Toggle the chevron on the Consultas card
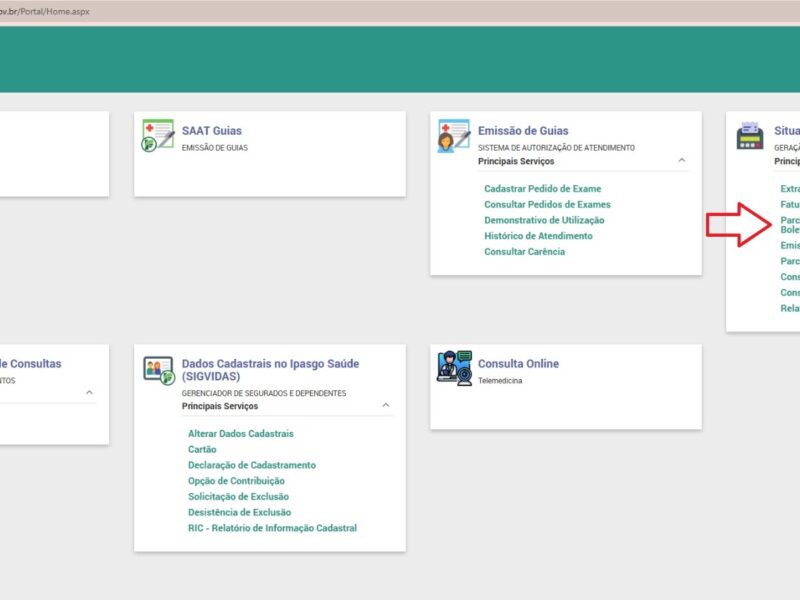 (x=89, y=393)
